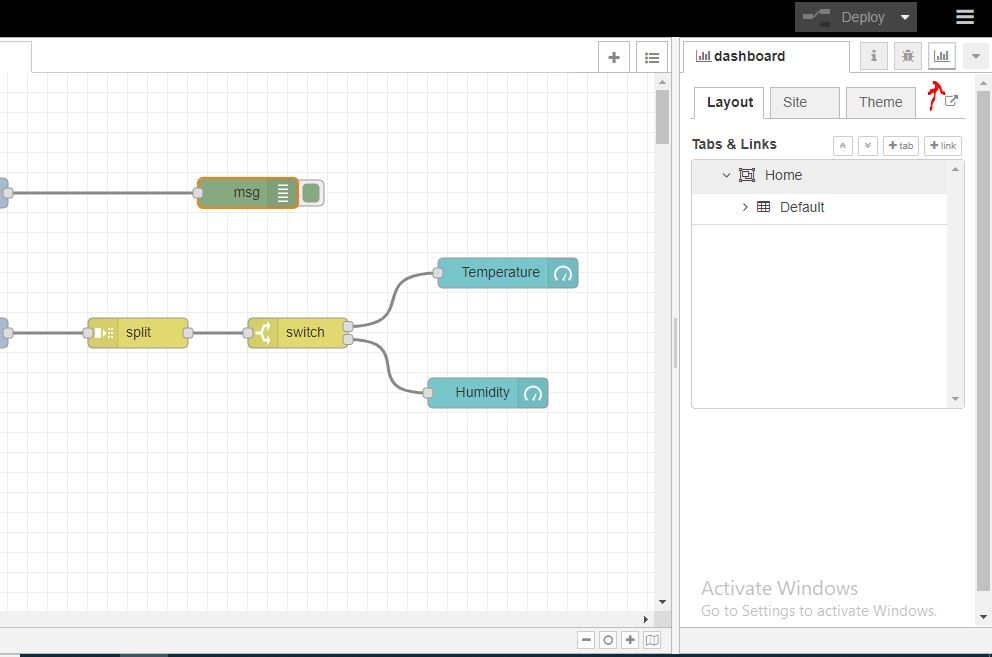This screenshot has width=992, height=657.
Task: Add a new link button
Action: tap(943, 146)
